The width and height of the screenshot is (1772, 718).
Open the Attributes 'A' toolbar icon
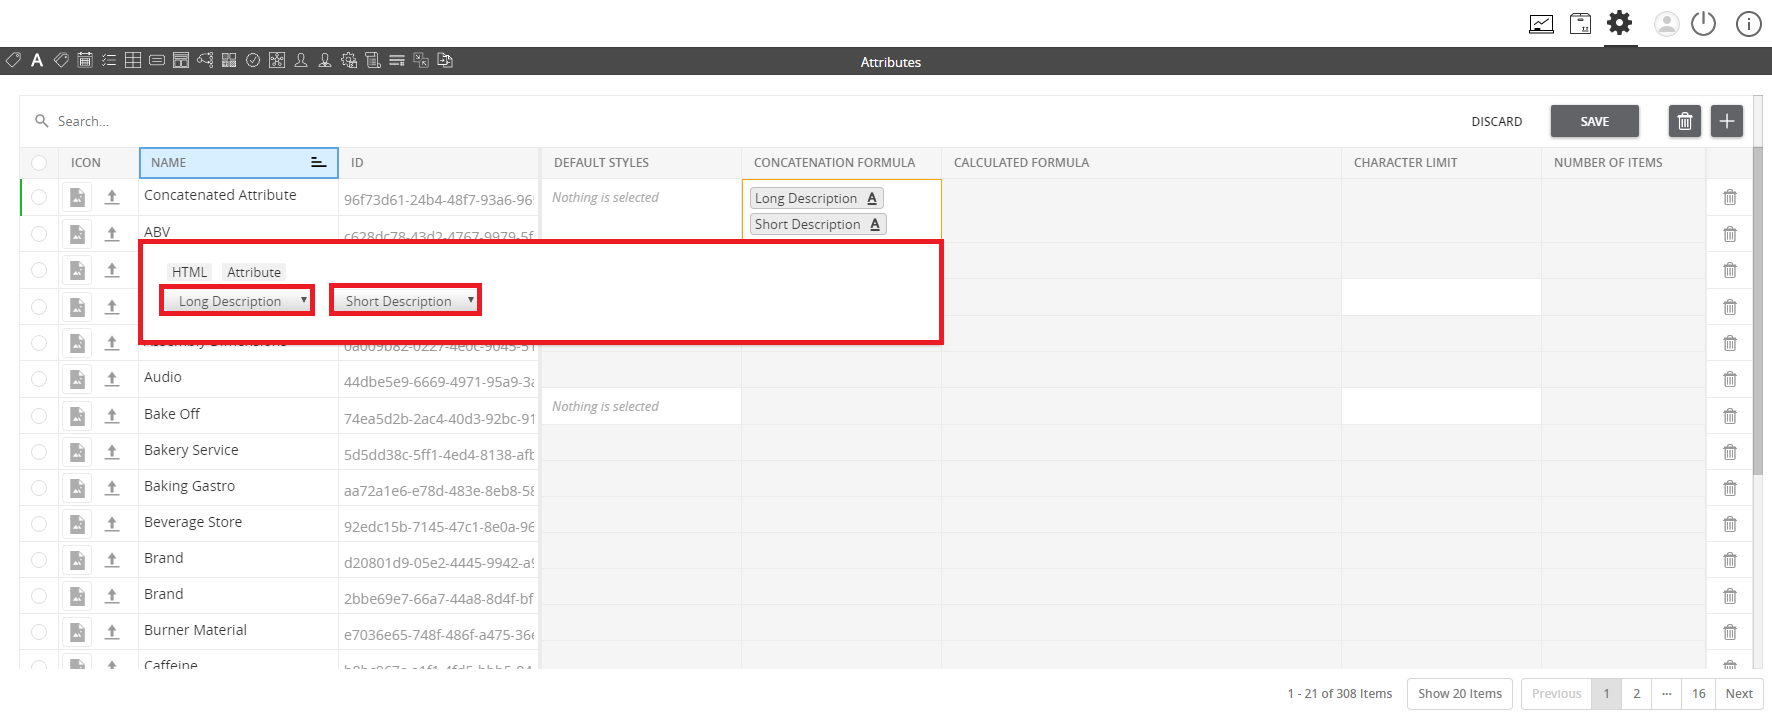tap(37, 60)
